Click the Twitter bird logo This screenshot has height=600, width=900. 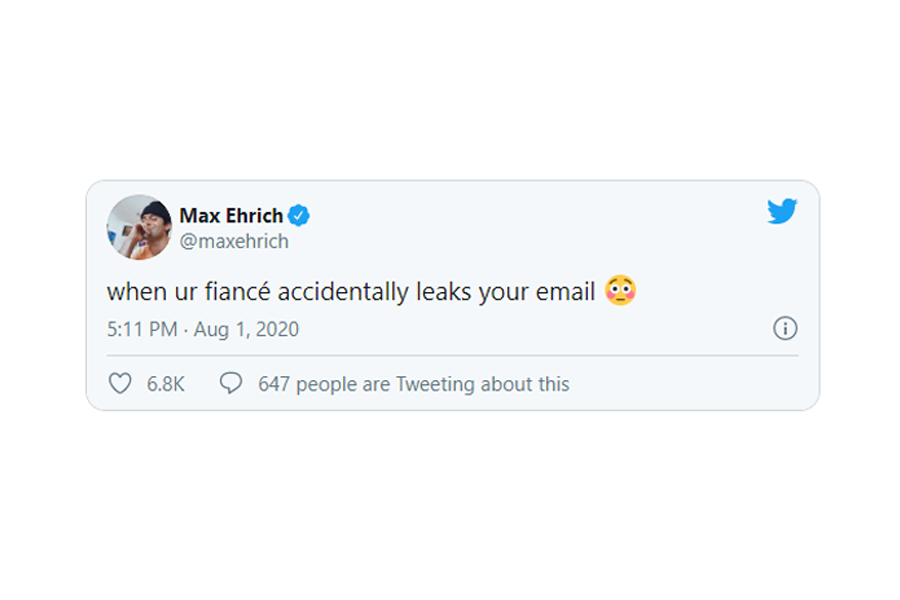(x=782, y=211)
